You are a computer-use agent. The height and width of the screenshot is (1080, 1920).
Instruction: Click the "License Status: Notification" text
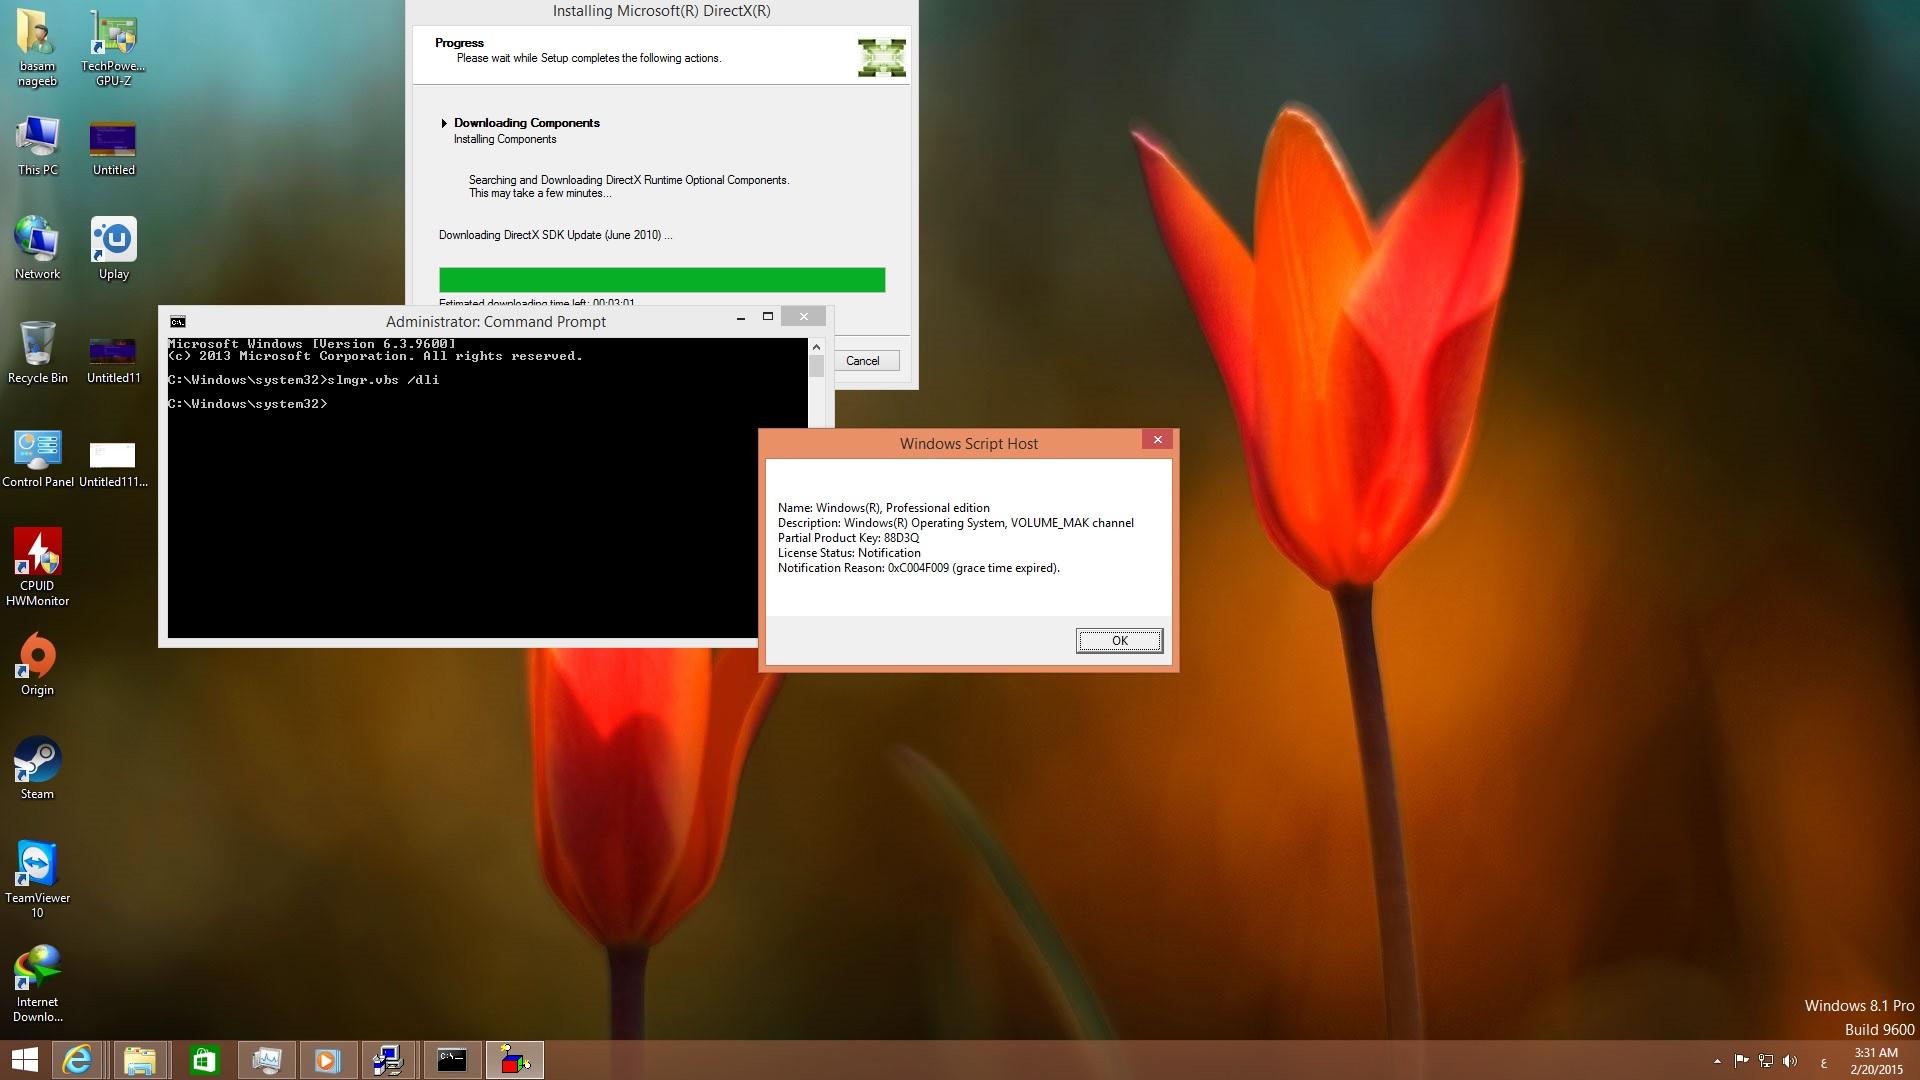(x=849, y=553)
